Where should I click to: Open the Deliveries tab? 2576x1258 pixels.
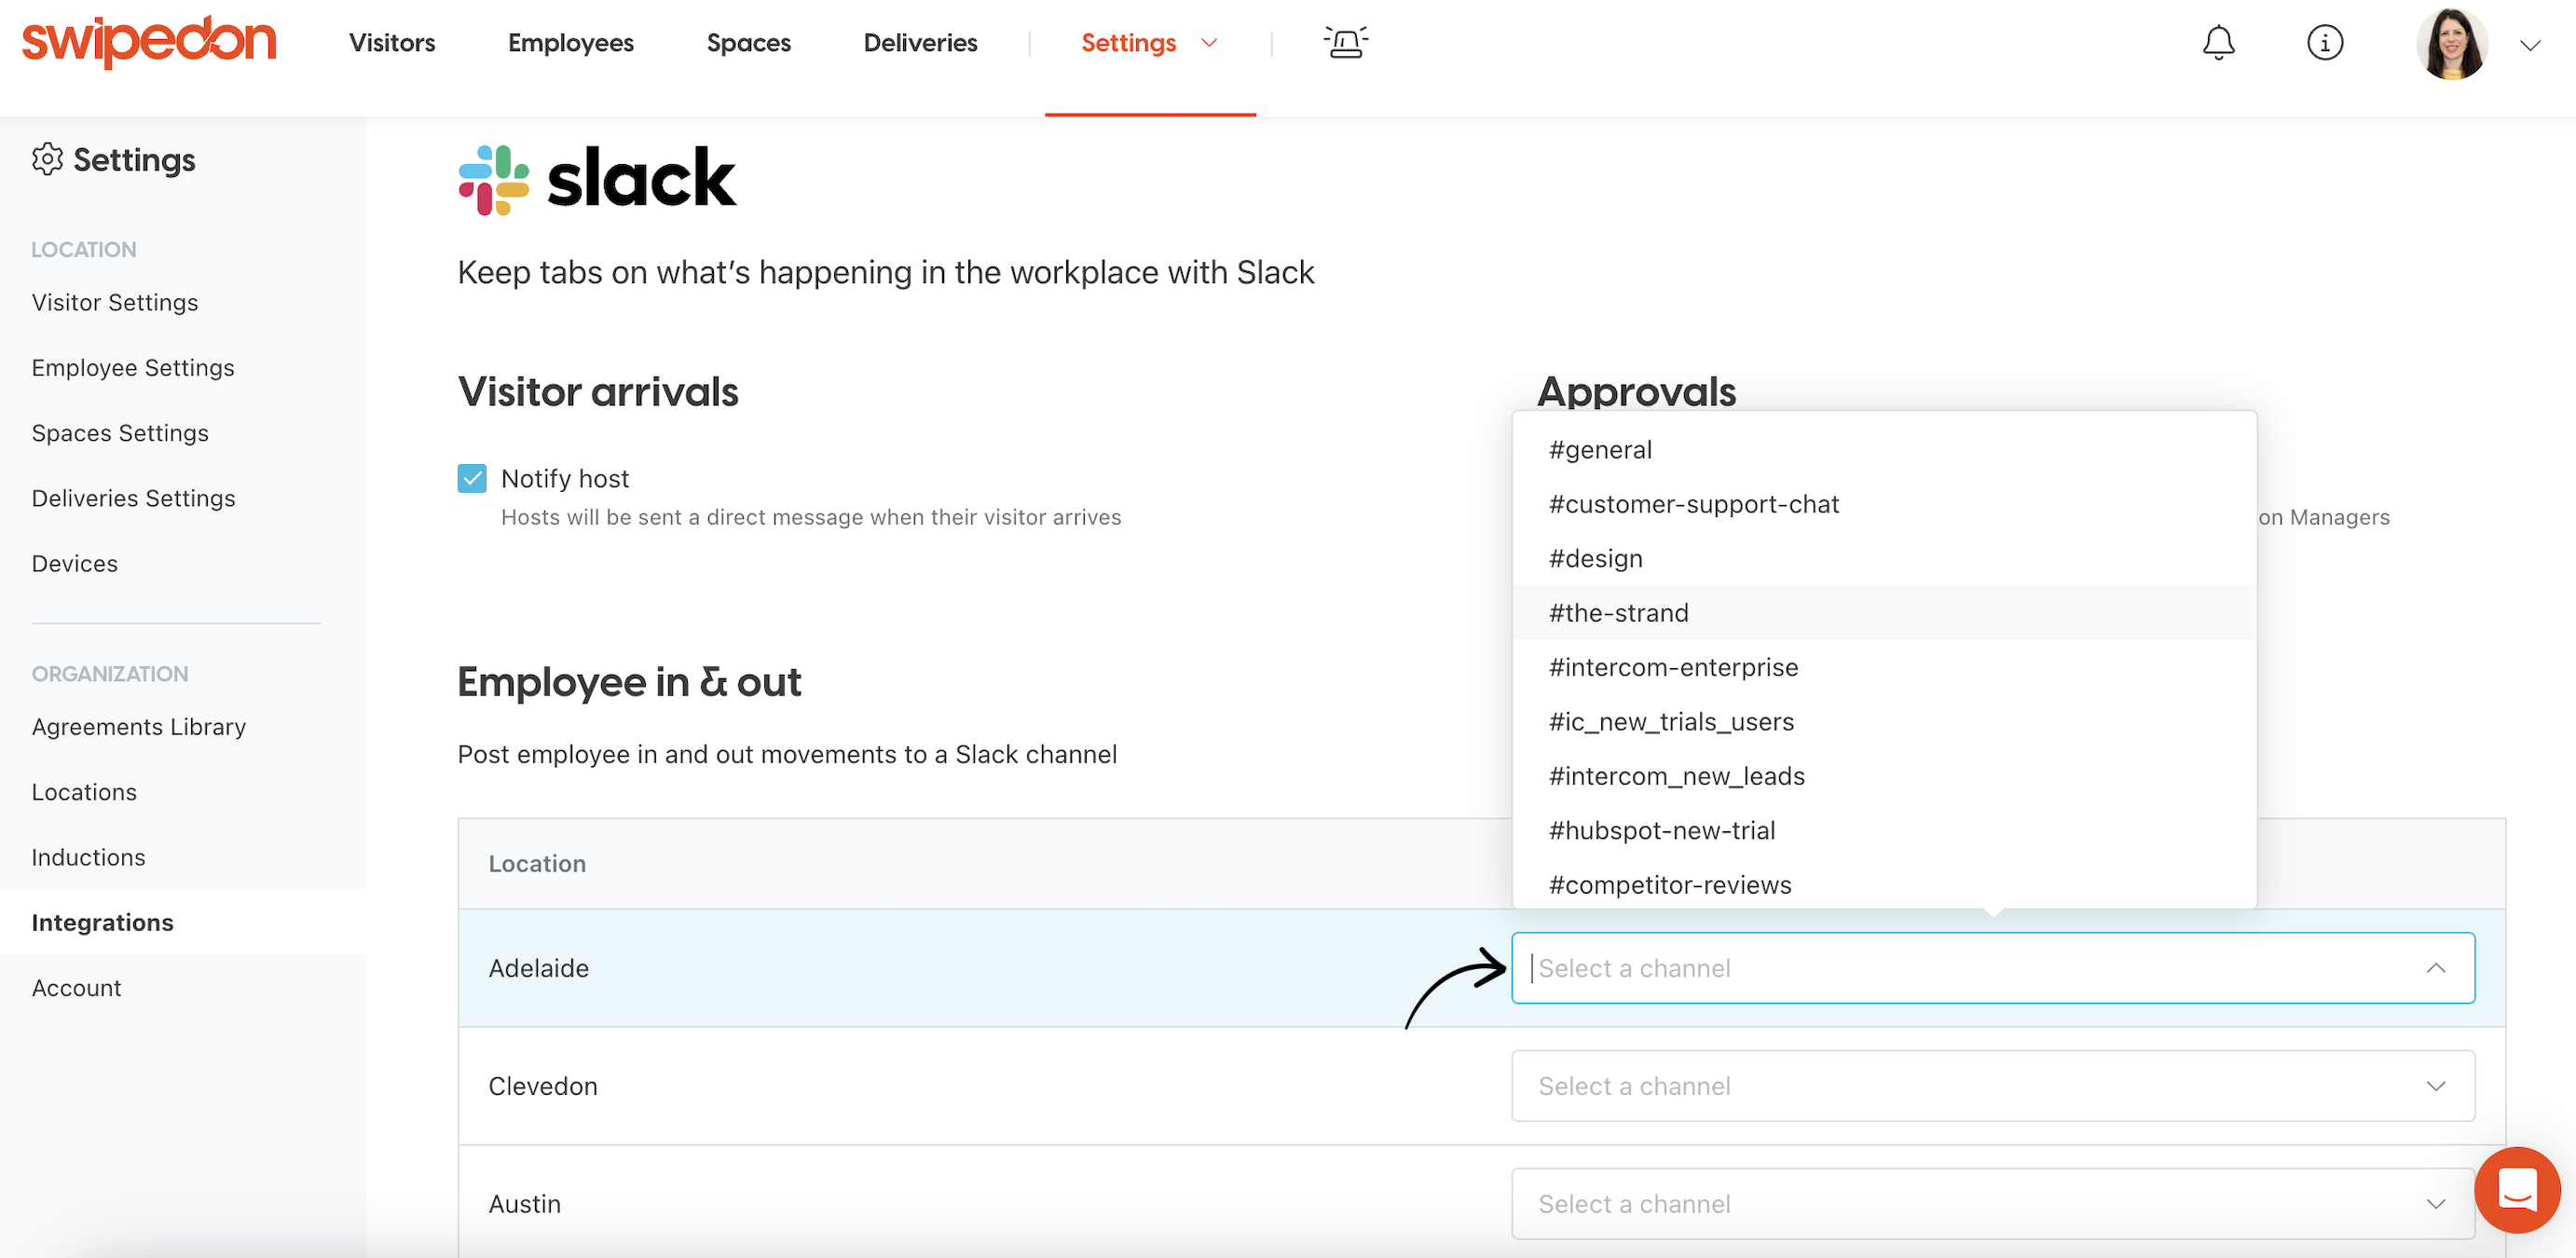pos(920,43)
